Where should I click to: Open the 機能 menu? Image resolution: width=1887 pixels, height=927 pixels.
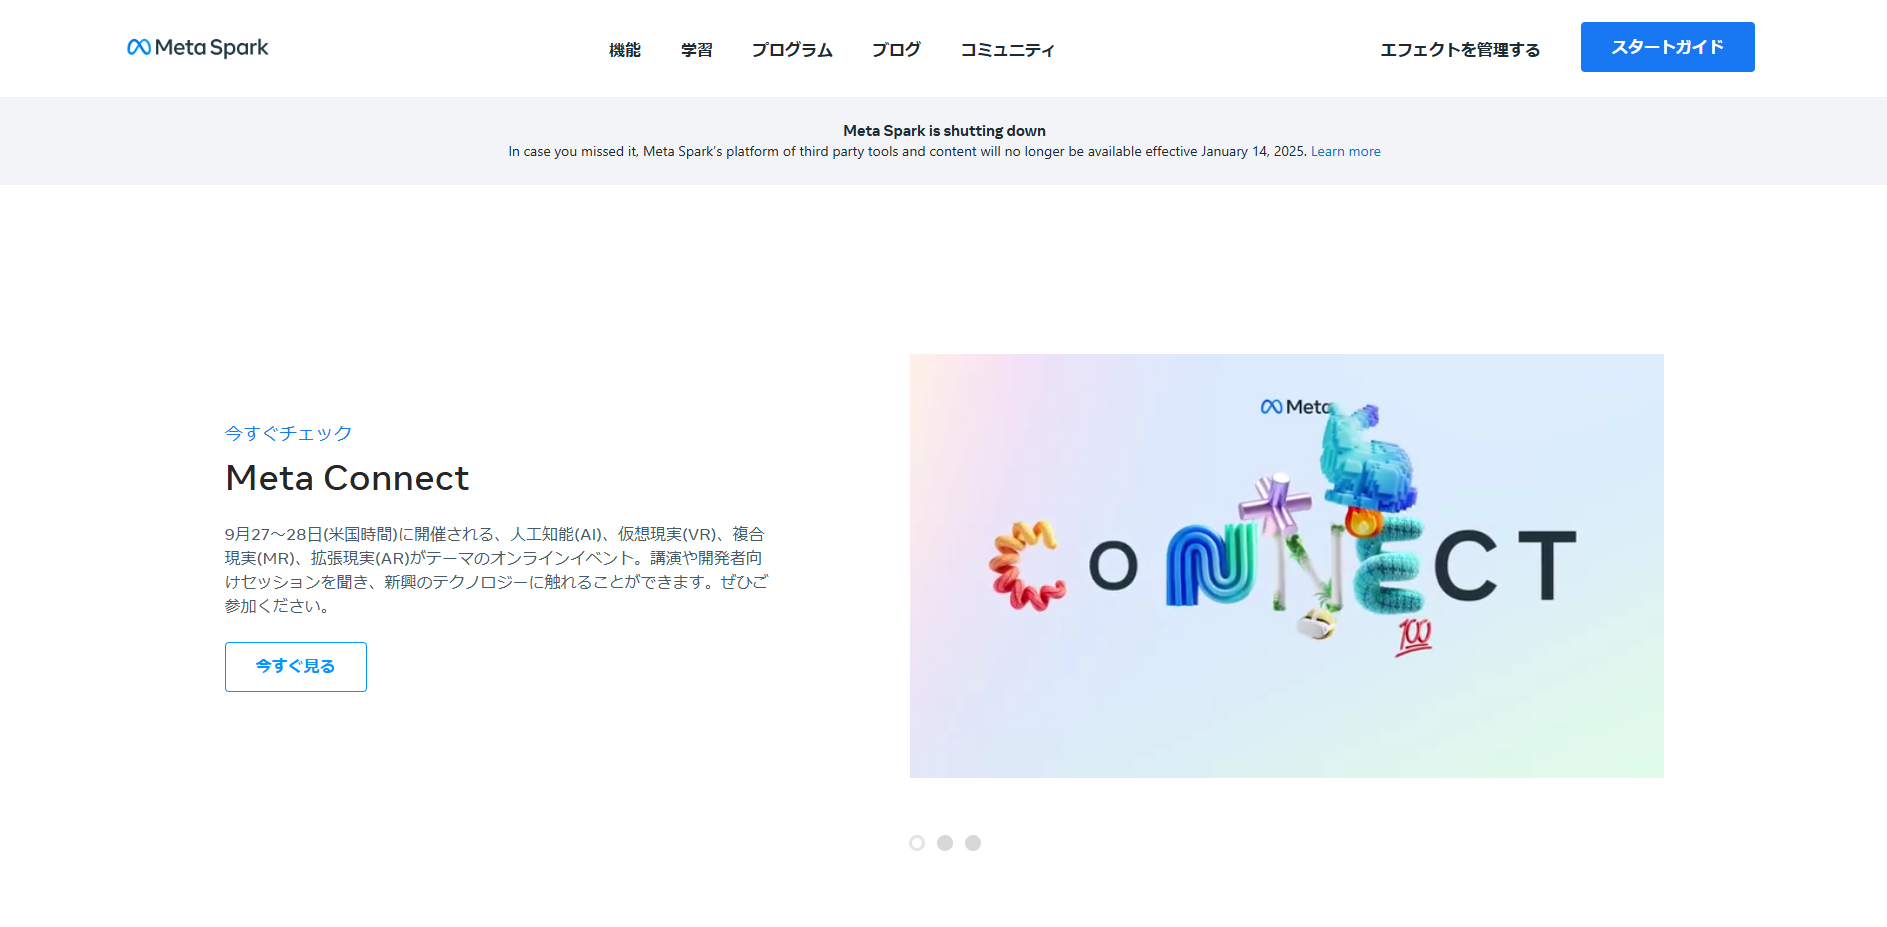tap(625, 50)
